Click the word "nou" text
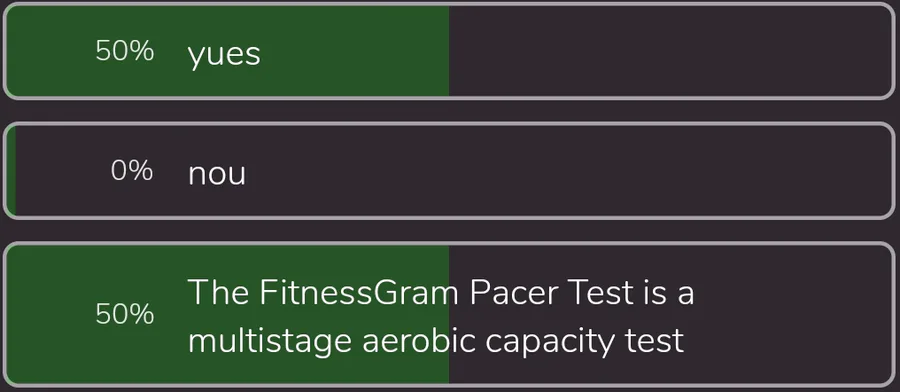 [217, 174]
